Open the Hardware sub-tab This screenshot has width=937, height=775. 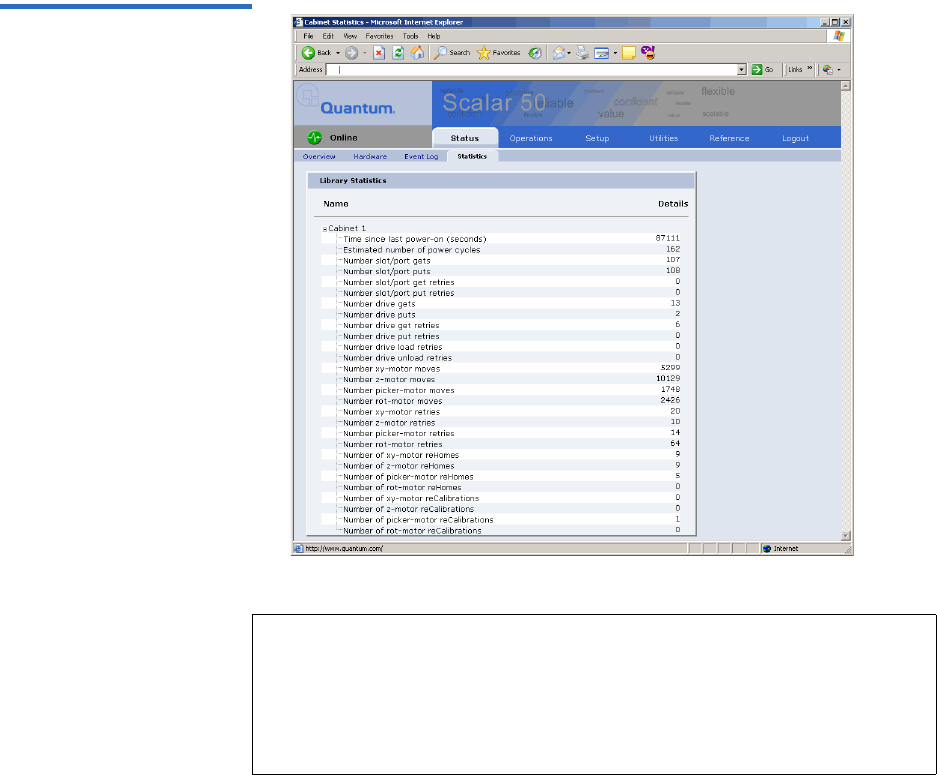(370, 157)
